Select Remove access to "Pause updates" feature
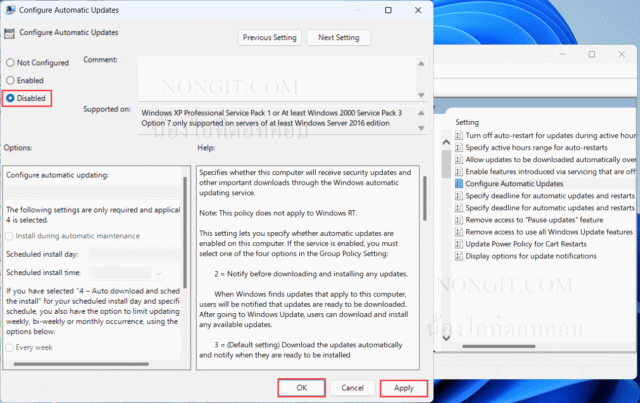Viewport: 640px width, 403px height. coord(534,220)
